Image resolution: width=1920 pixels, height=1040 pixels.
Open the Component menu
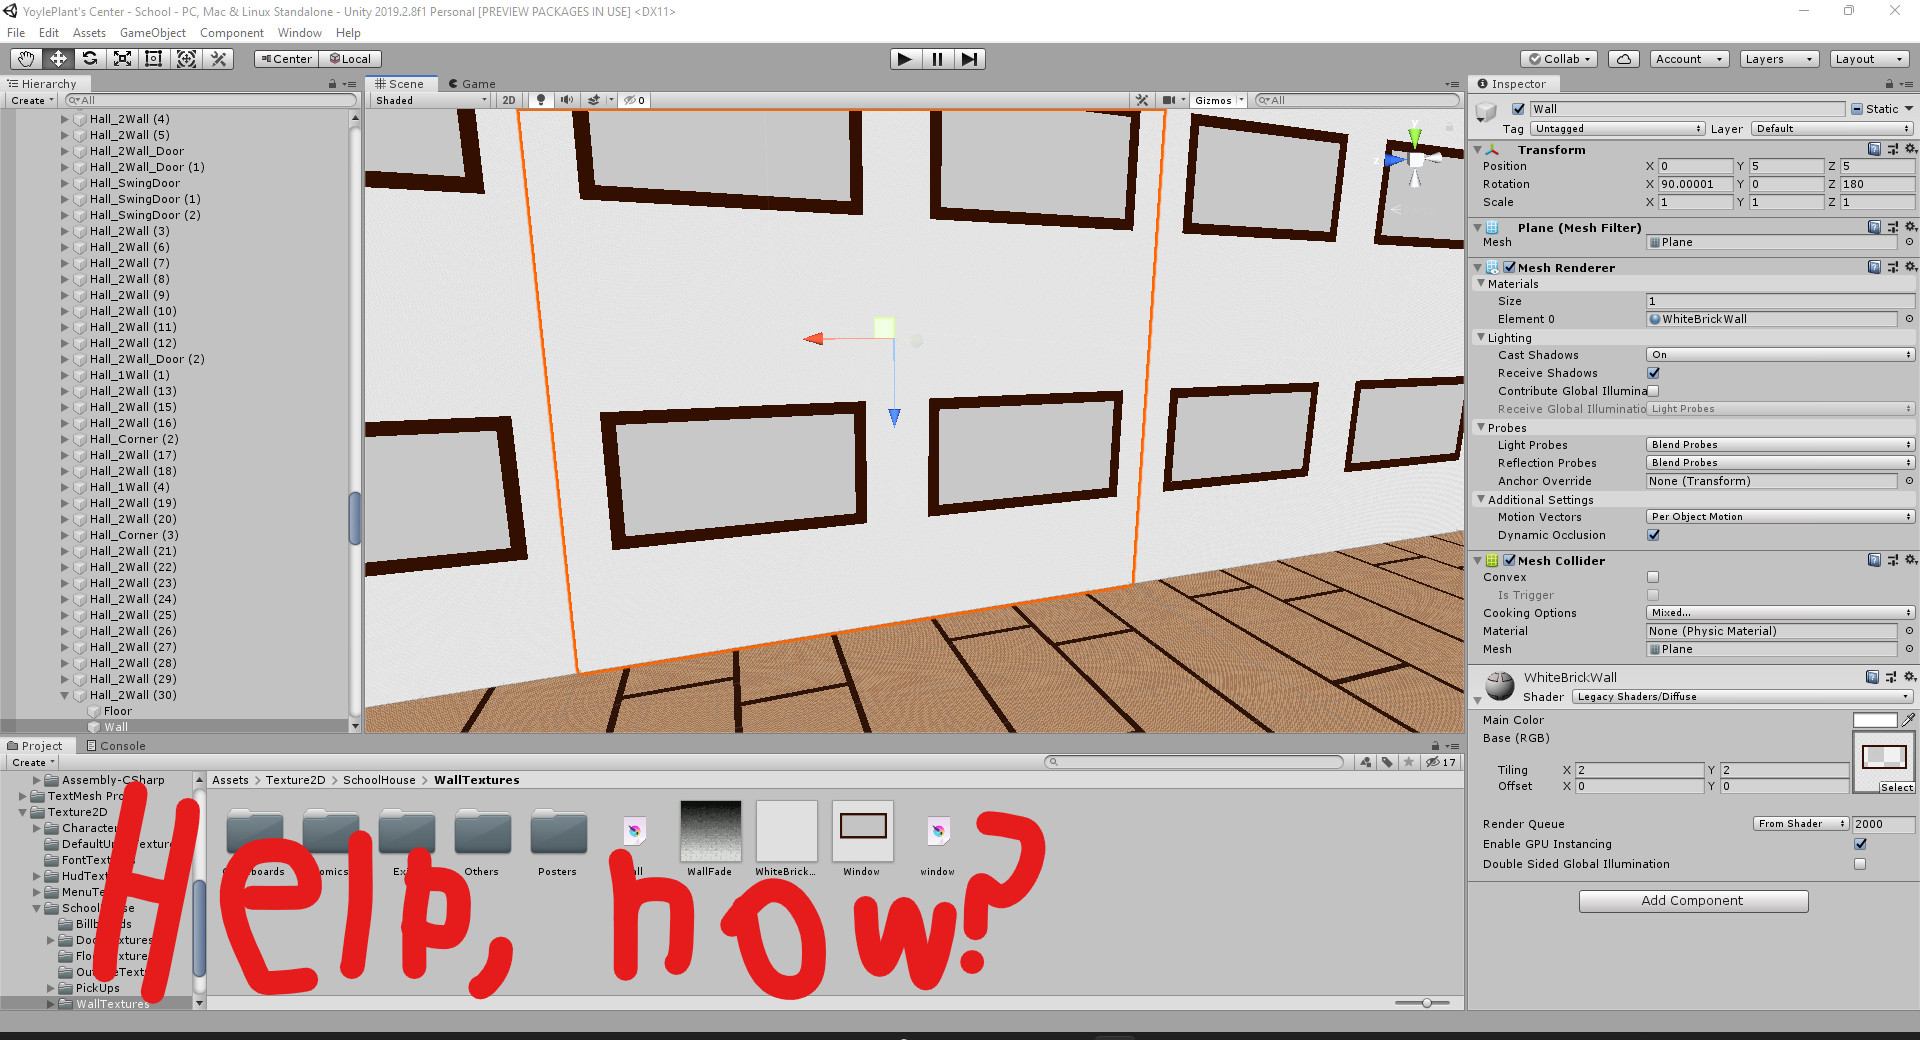[x=231, y=33]
